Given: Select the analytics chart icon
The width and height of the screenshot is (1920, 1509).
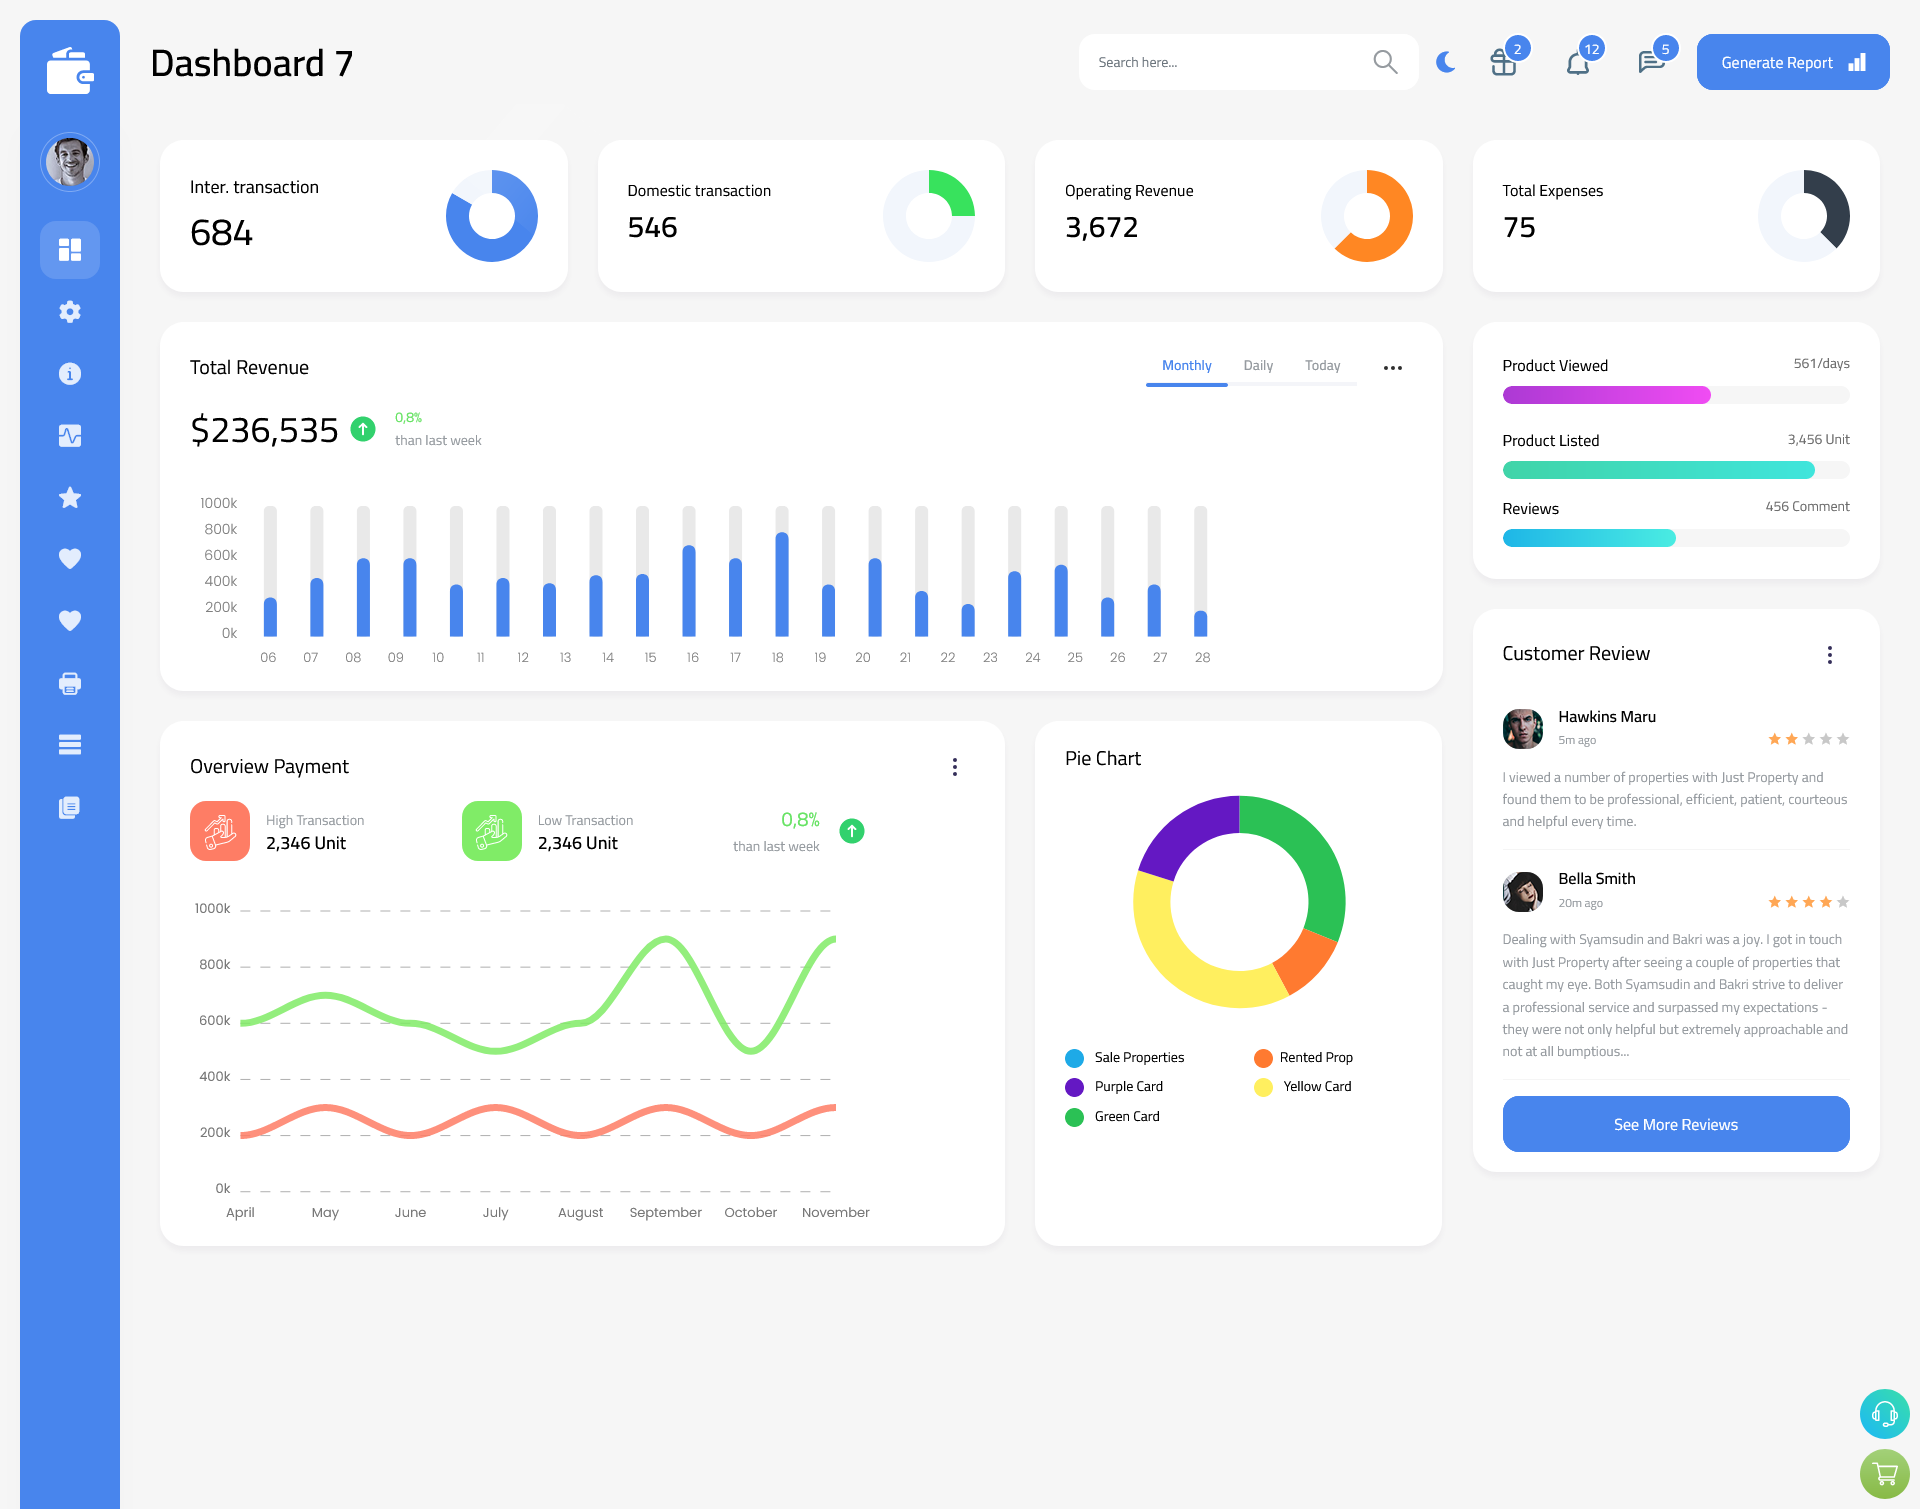Looking at the screenshot, I should [x=69, y=435].
